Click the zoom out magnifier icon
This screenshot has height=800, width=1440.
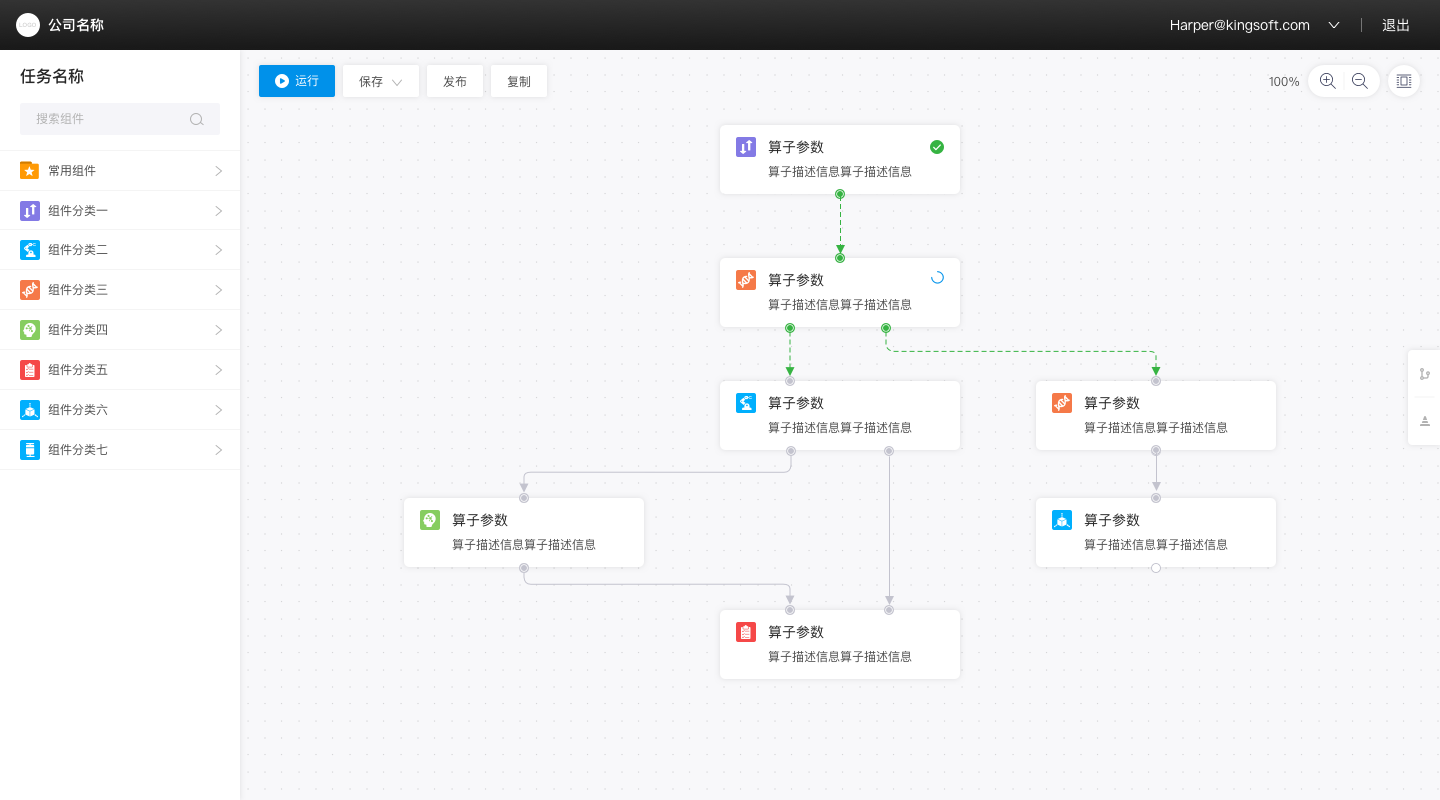click(1359, 81)
